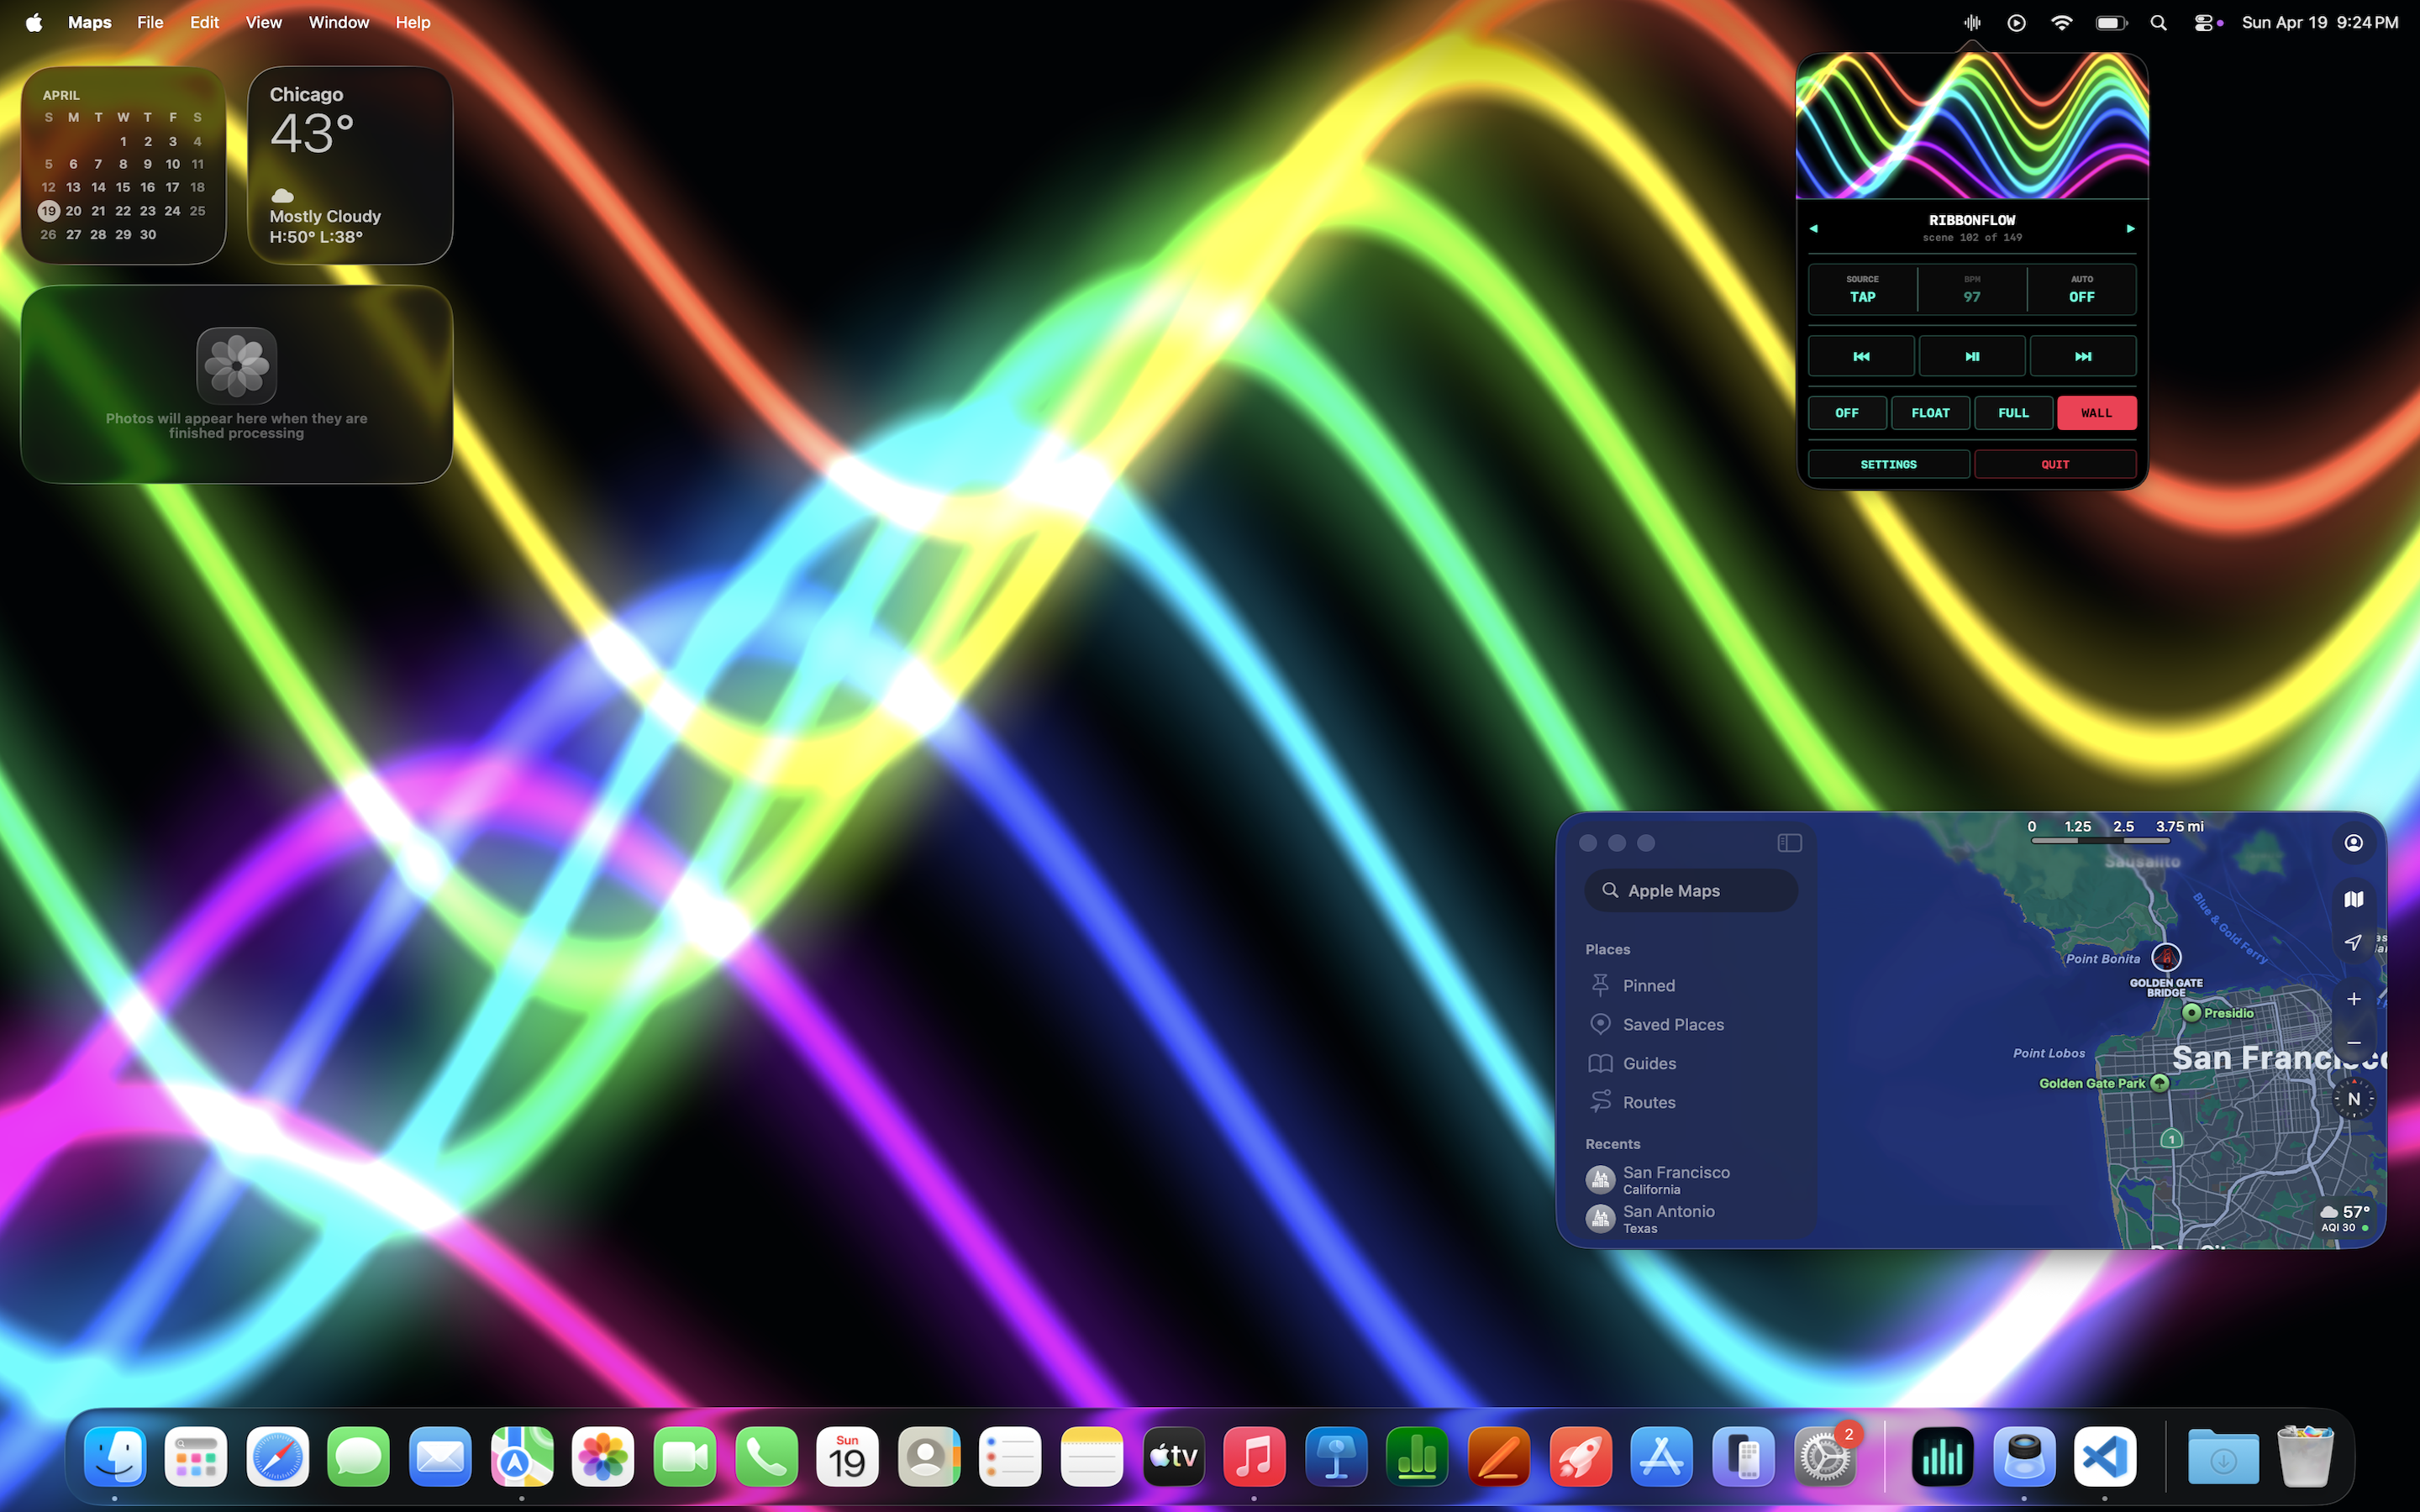Launch Apple TV from Dock
The width and height of the screenshot is (2420, 1512).
[x=1173, y=1457]
